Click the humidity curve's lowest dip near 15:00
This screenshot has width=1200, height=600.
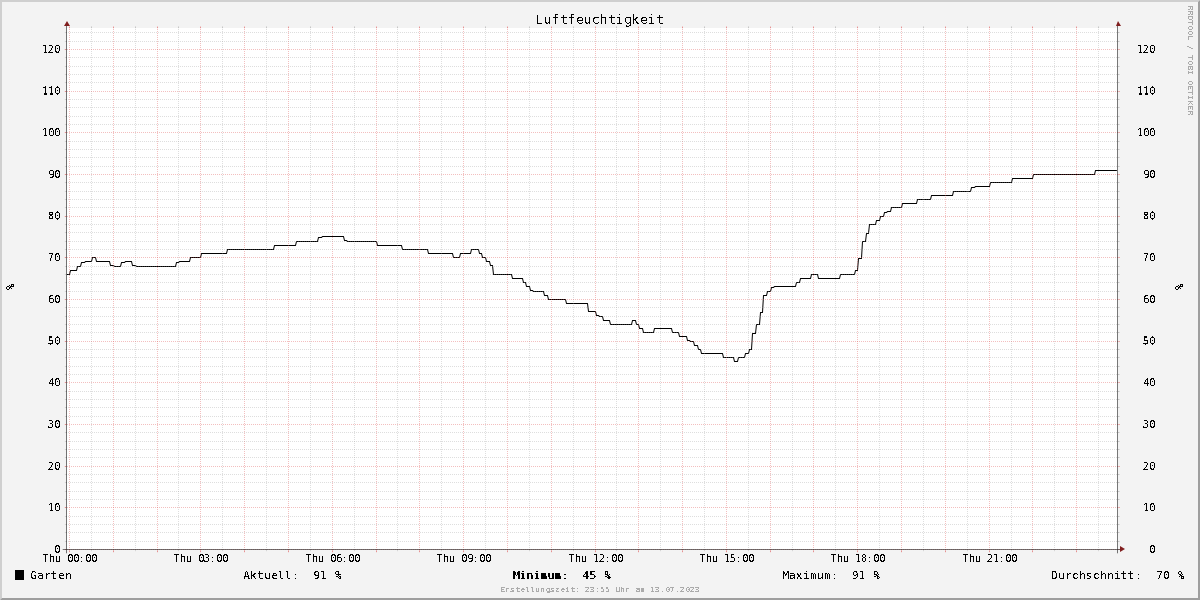736,361
